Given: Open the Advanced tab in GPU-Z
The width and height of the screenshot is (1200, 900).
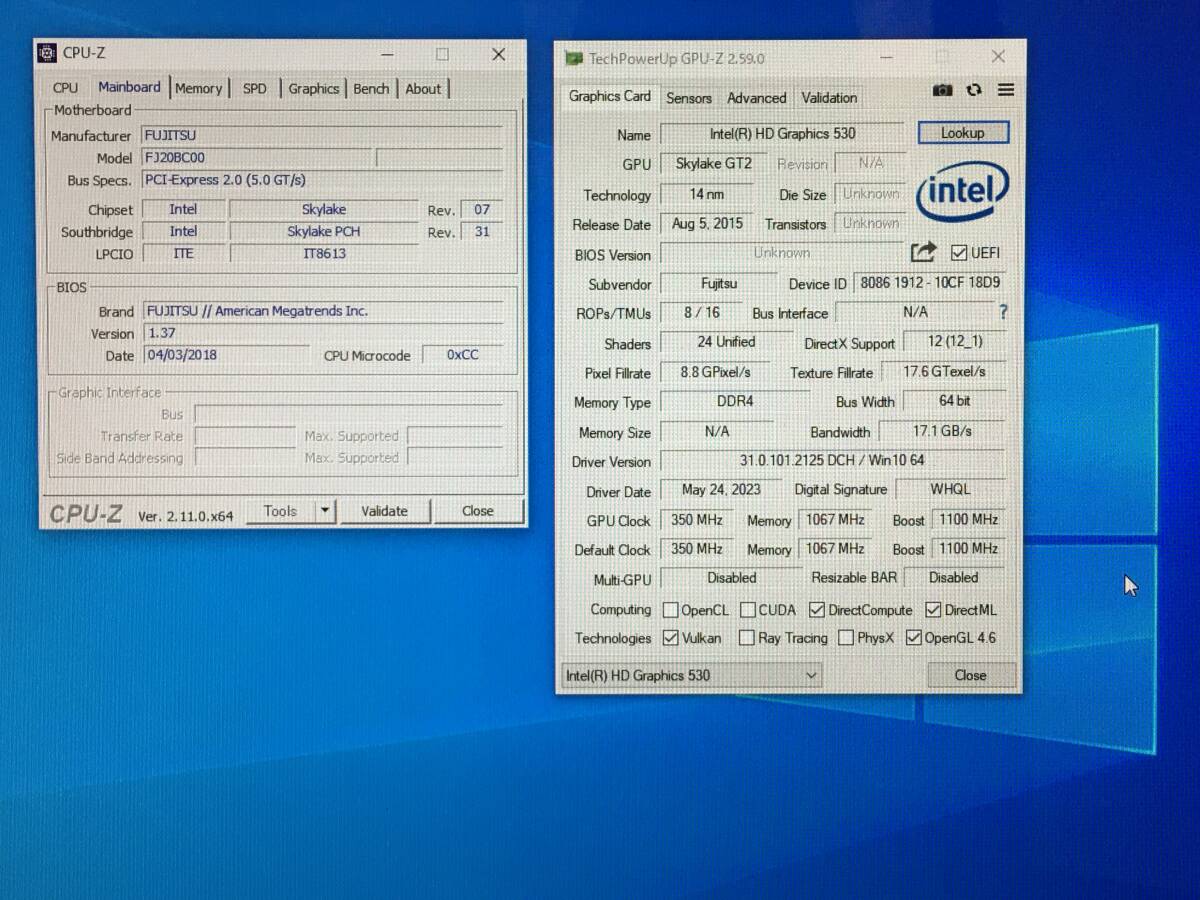Looking at the screenshot, I should click(756, 98).
